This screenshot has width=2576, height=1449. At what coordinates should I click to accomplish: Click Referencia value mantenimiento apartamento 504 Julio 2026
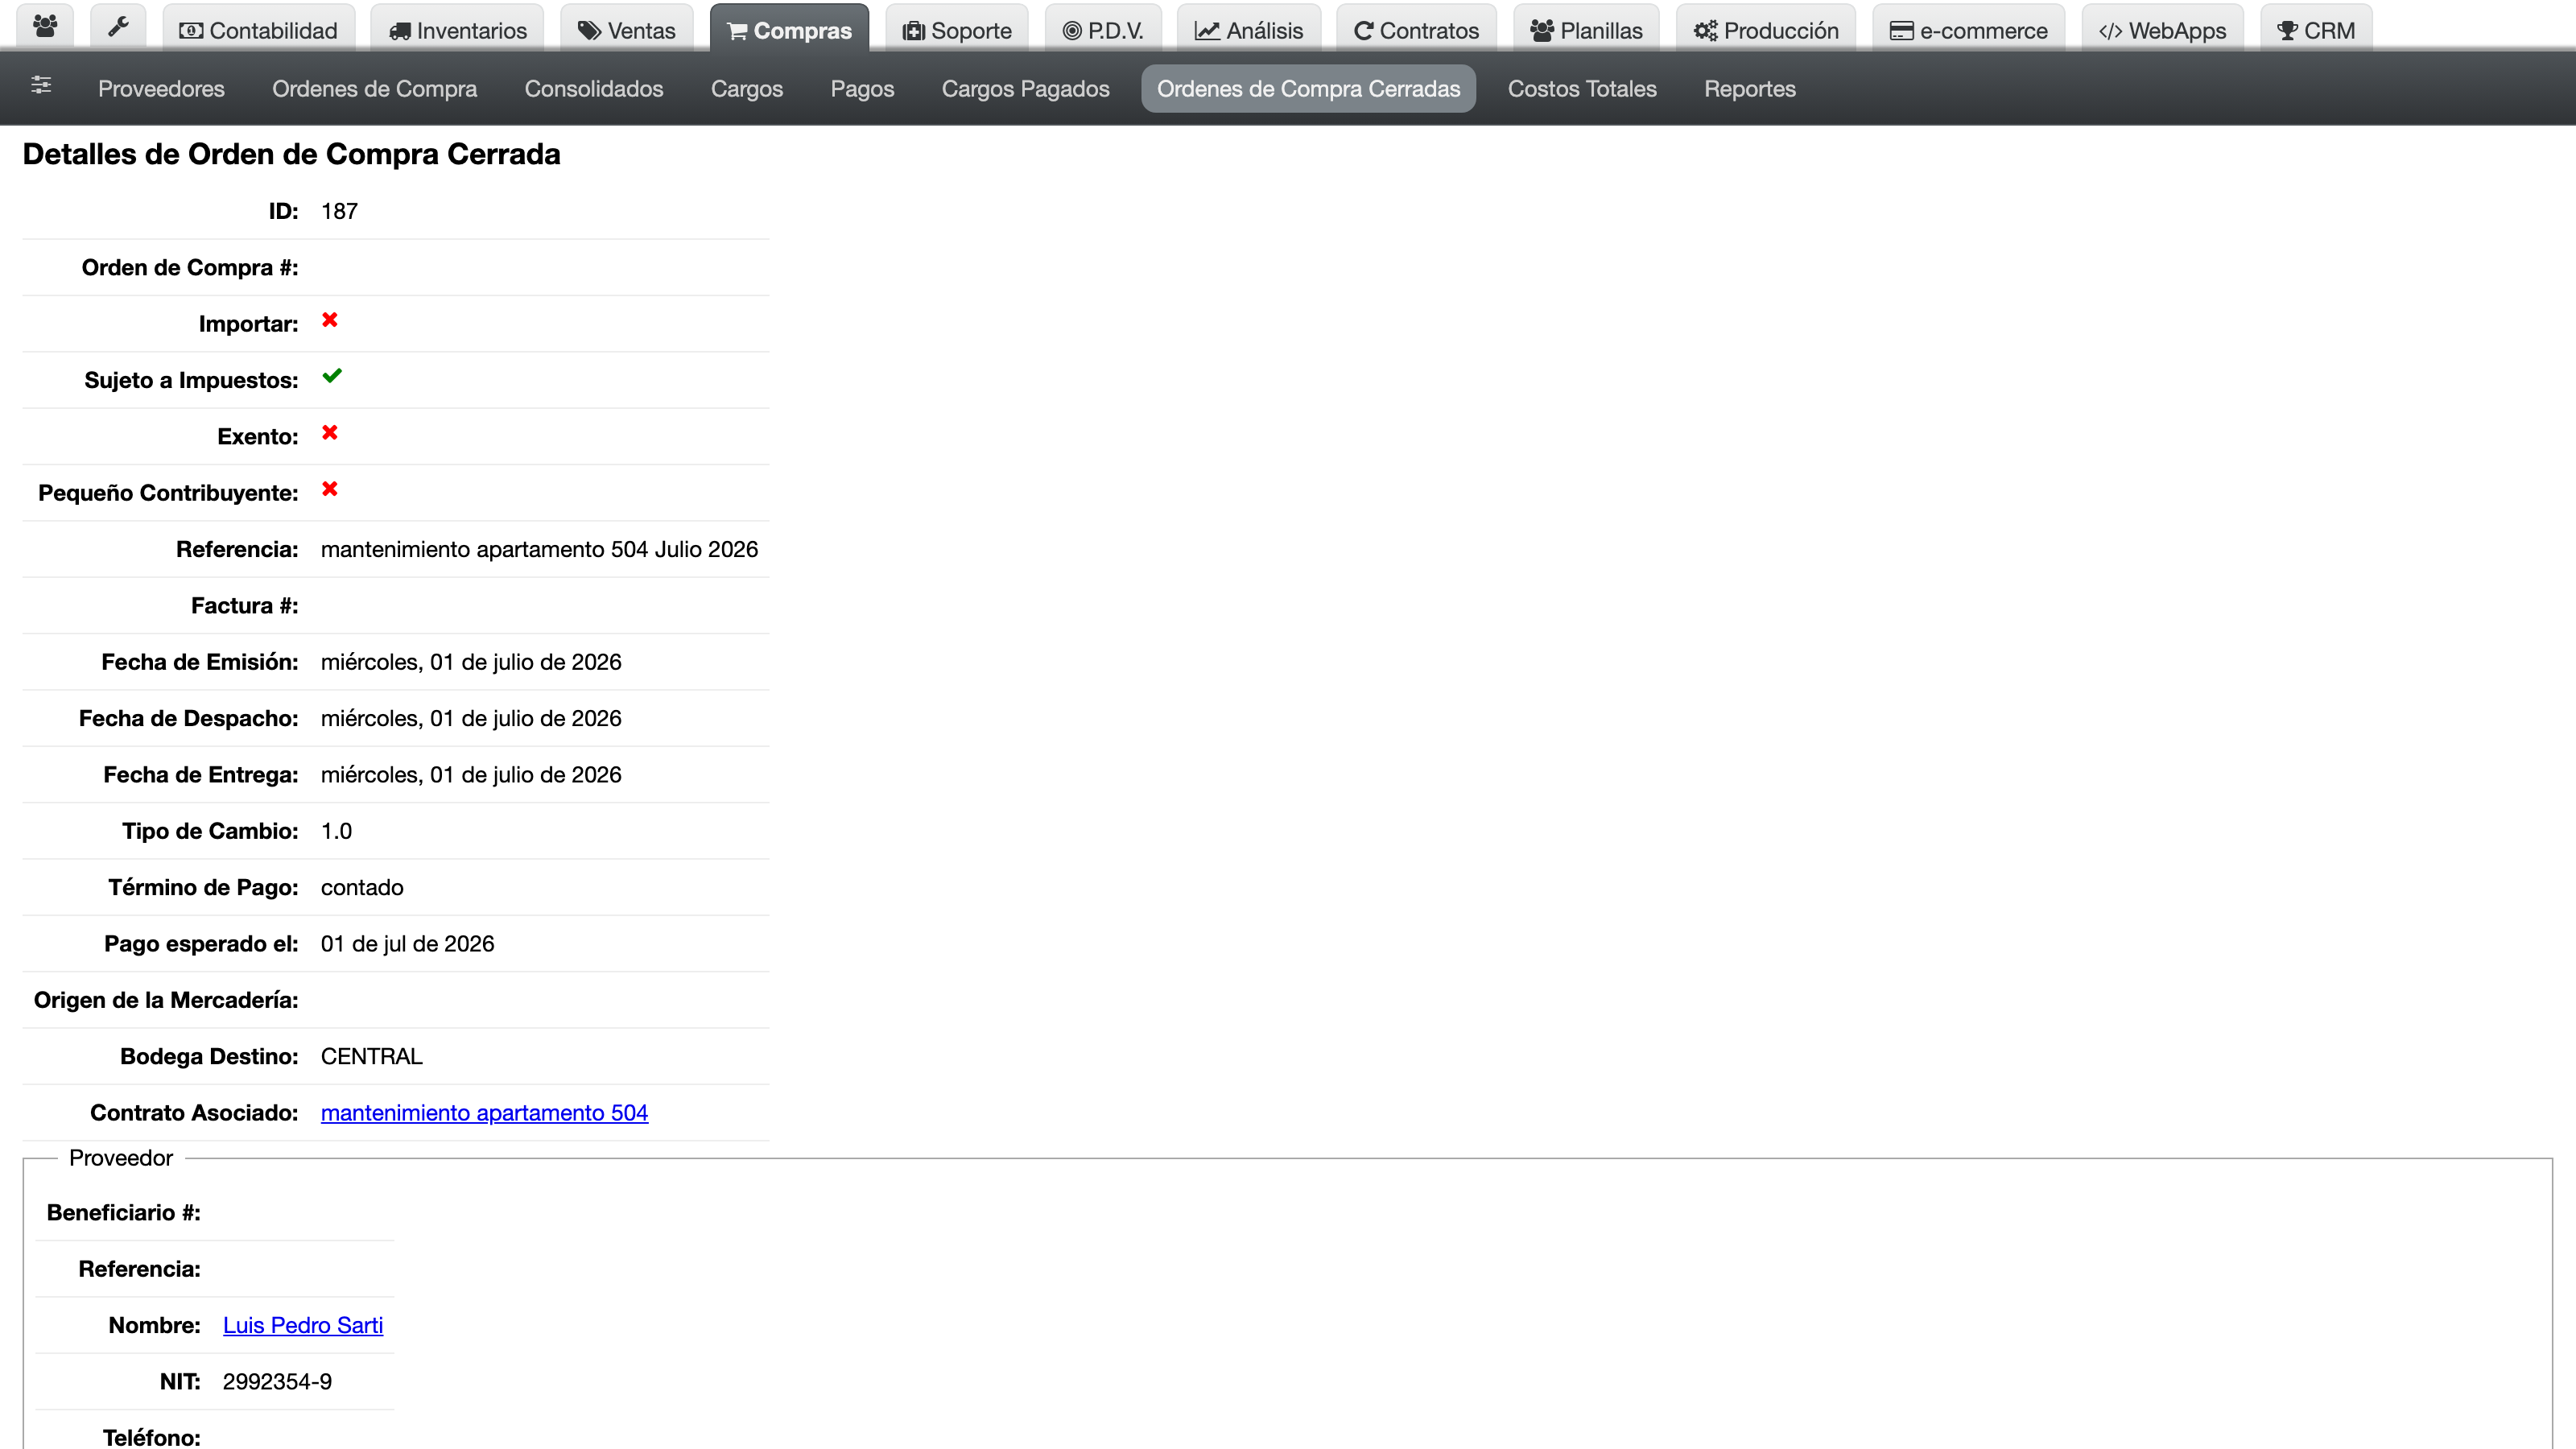point(539,549)
